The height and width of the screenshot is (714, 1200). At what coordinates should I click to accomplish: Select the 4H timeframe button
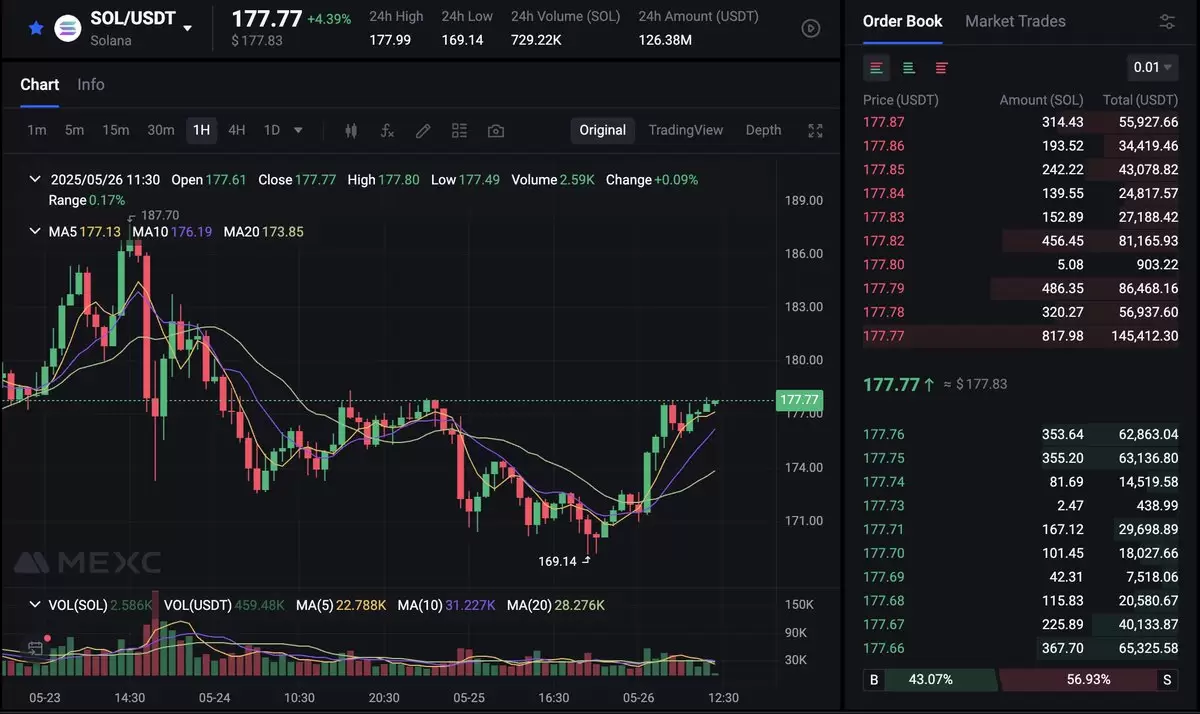[x=237, y=130]
